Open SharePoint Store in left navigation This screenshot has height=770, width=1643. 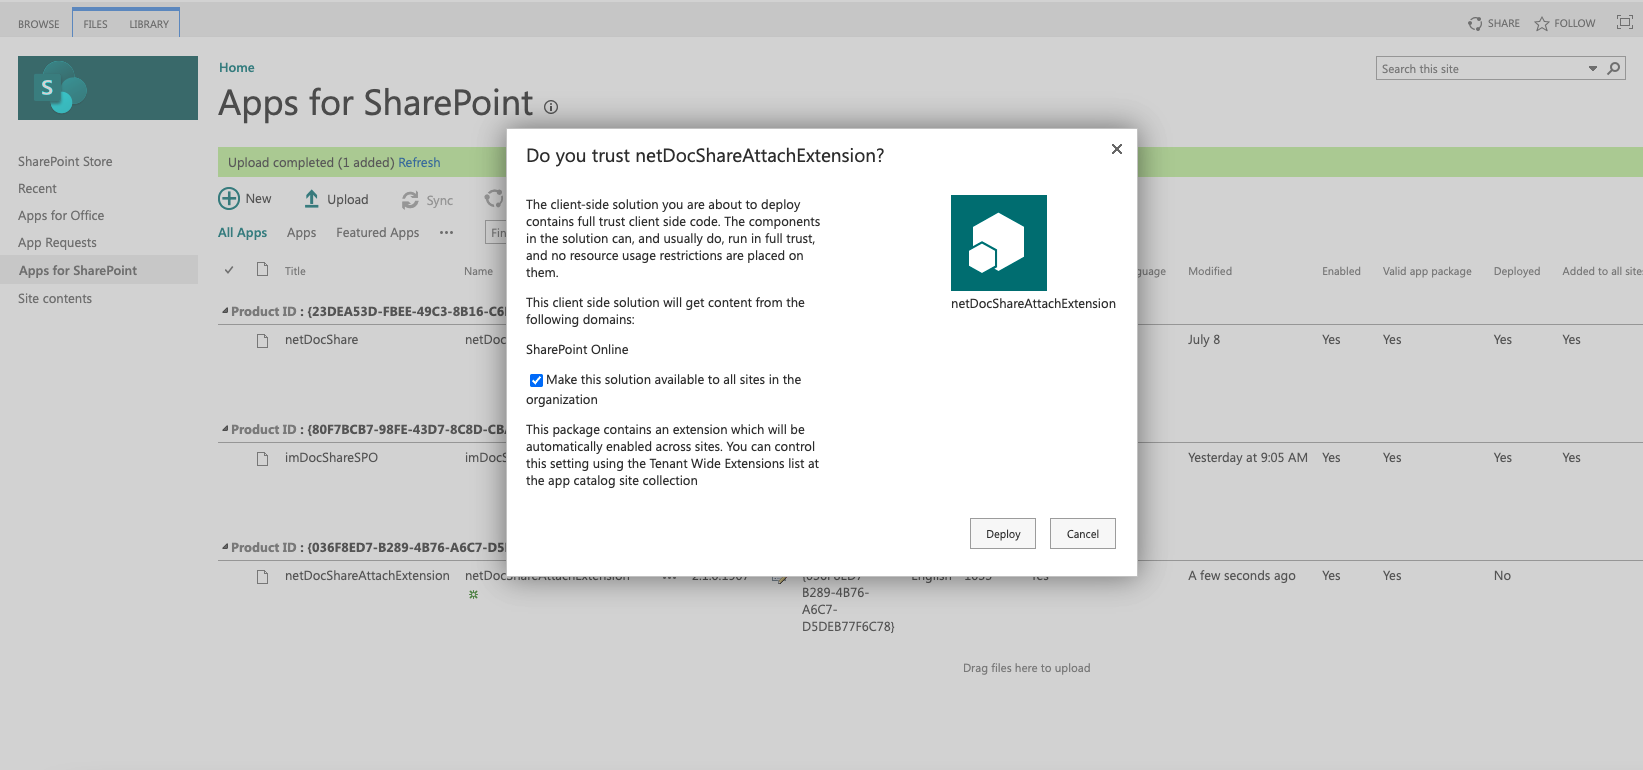pos(65,161)
